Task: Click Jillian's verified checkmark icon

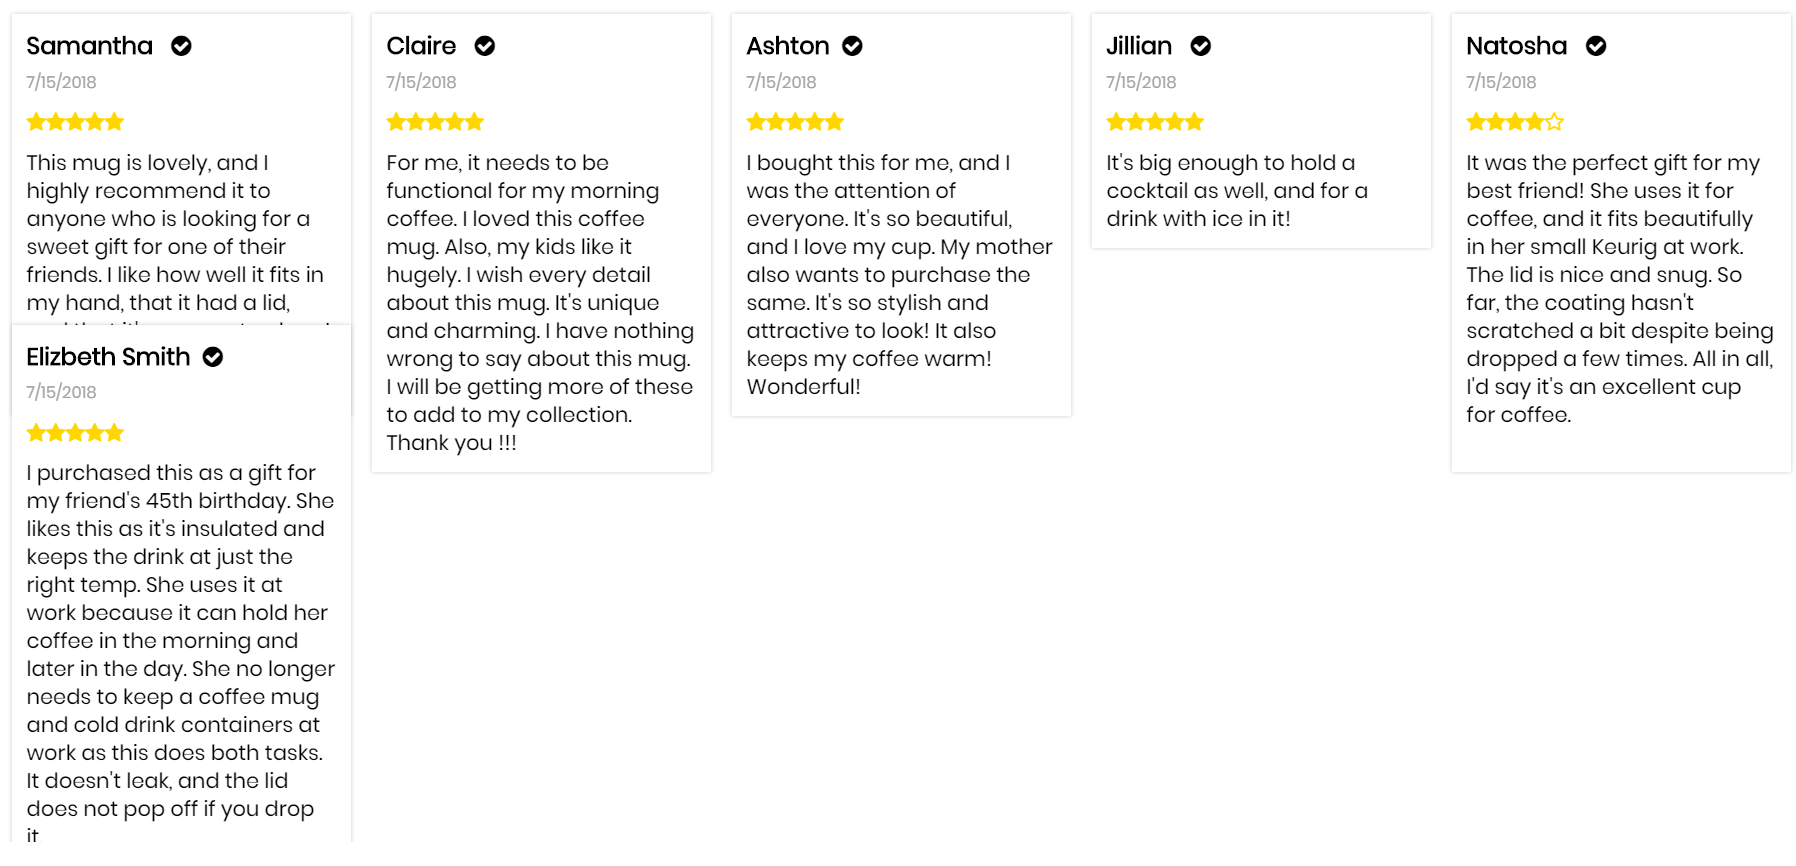Action: point(1201,46)
